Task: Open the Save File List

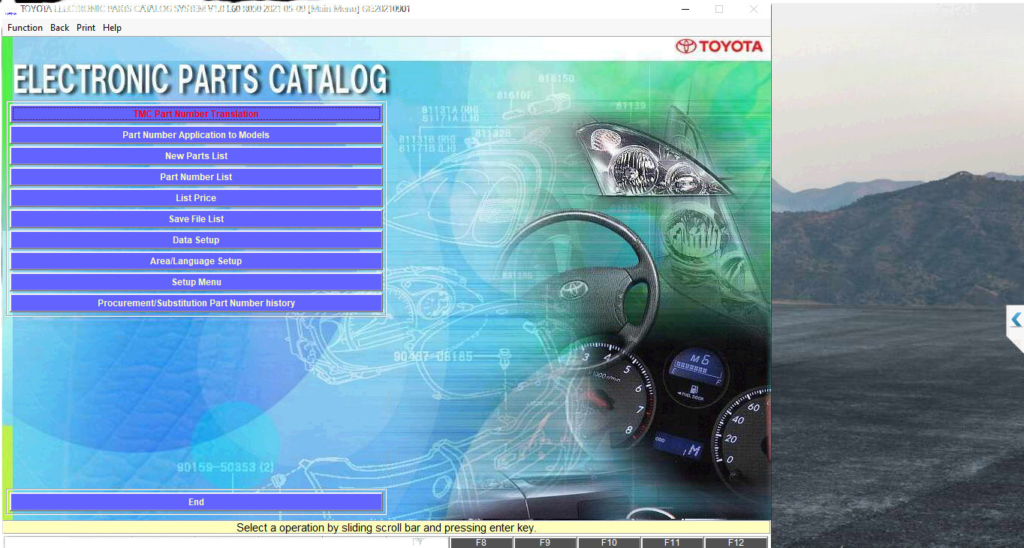Action: click(196, 219)
